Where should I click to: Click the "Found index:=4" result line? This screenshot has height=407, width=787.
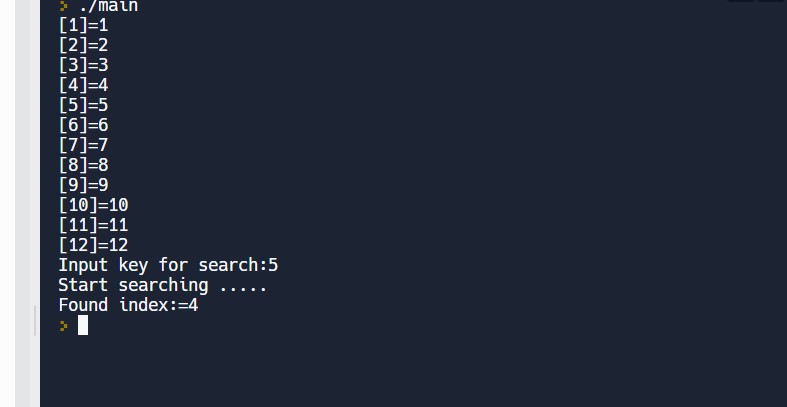[128, 305]
